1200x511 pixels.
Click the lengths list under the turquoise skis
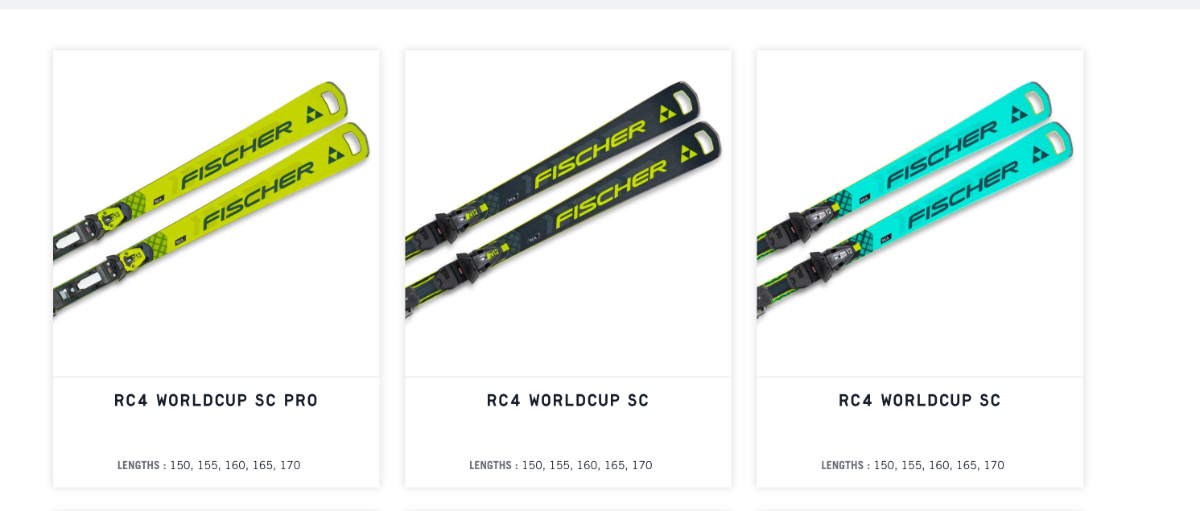point(913,466)
